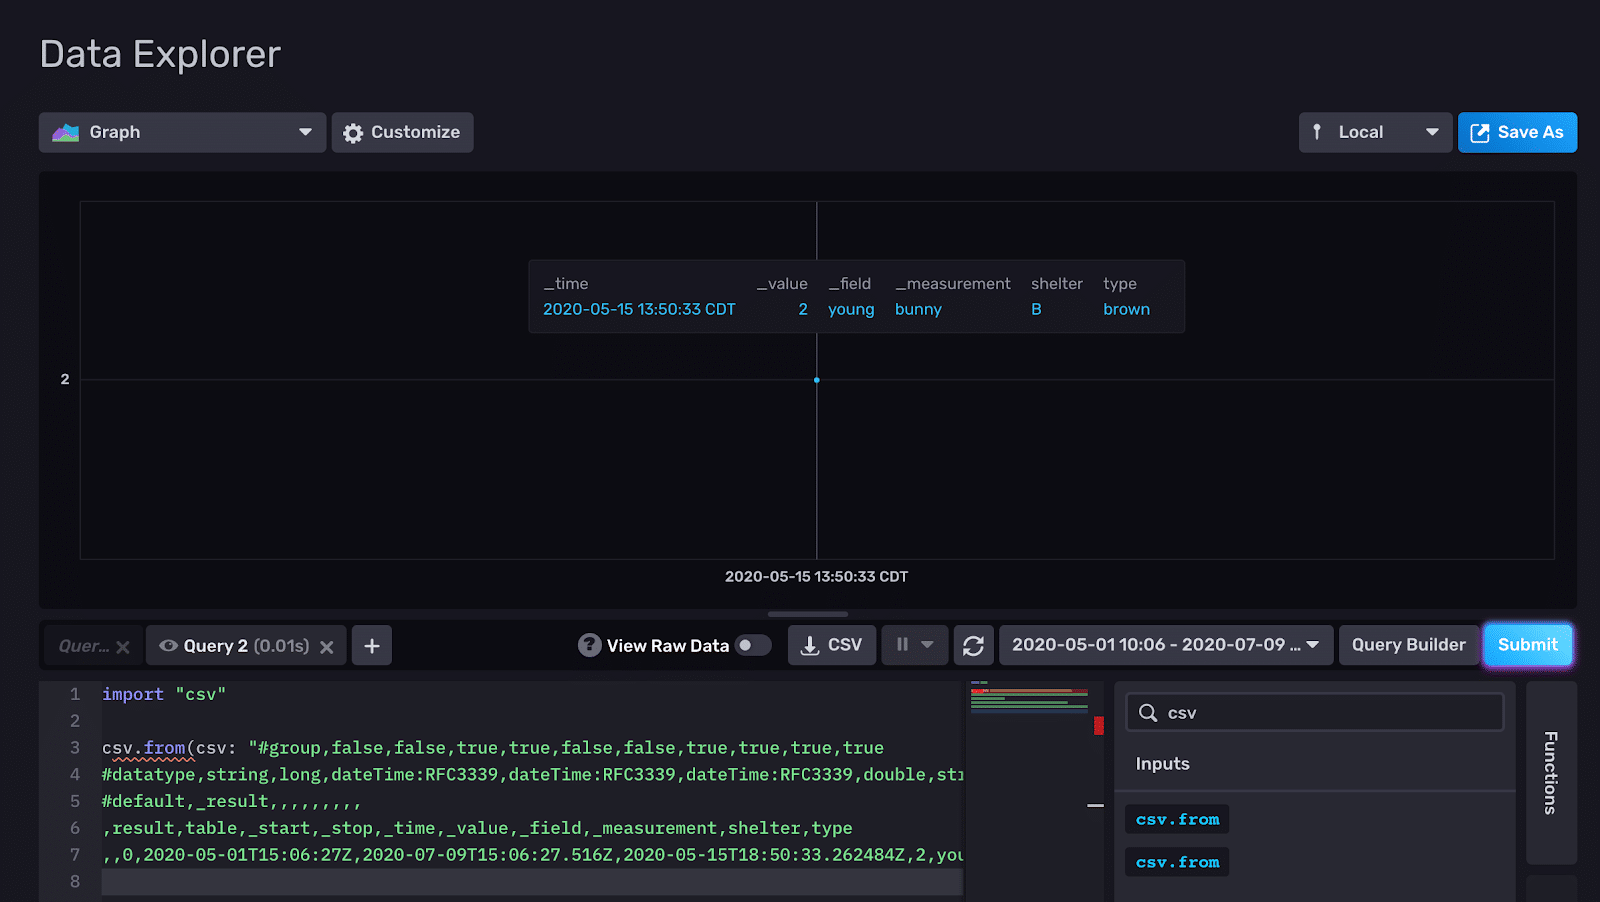
Task: Click the graph type icon beside Graph
Action: click(66, 132)
